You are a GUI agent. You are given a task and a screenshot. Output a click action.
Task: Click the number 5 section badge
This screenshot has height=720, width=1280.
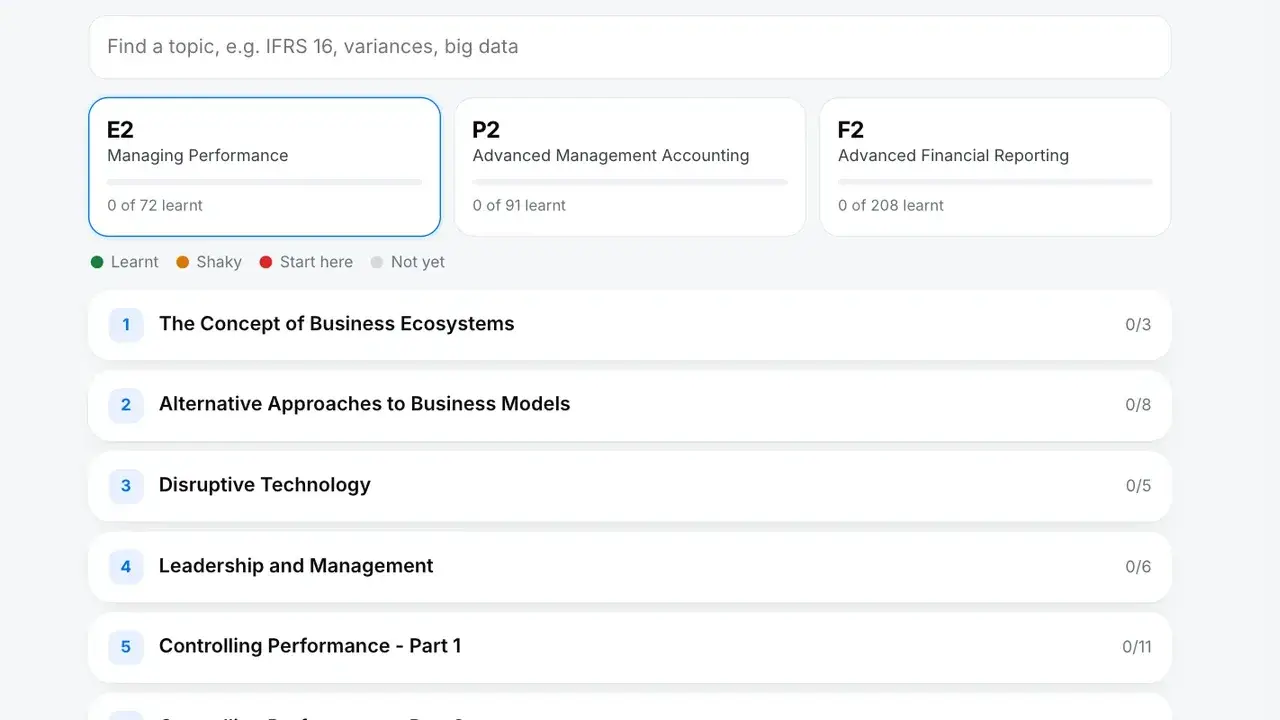[126, 647]
